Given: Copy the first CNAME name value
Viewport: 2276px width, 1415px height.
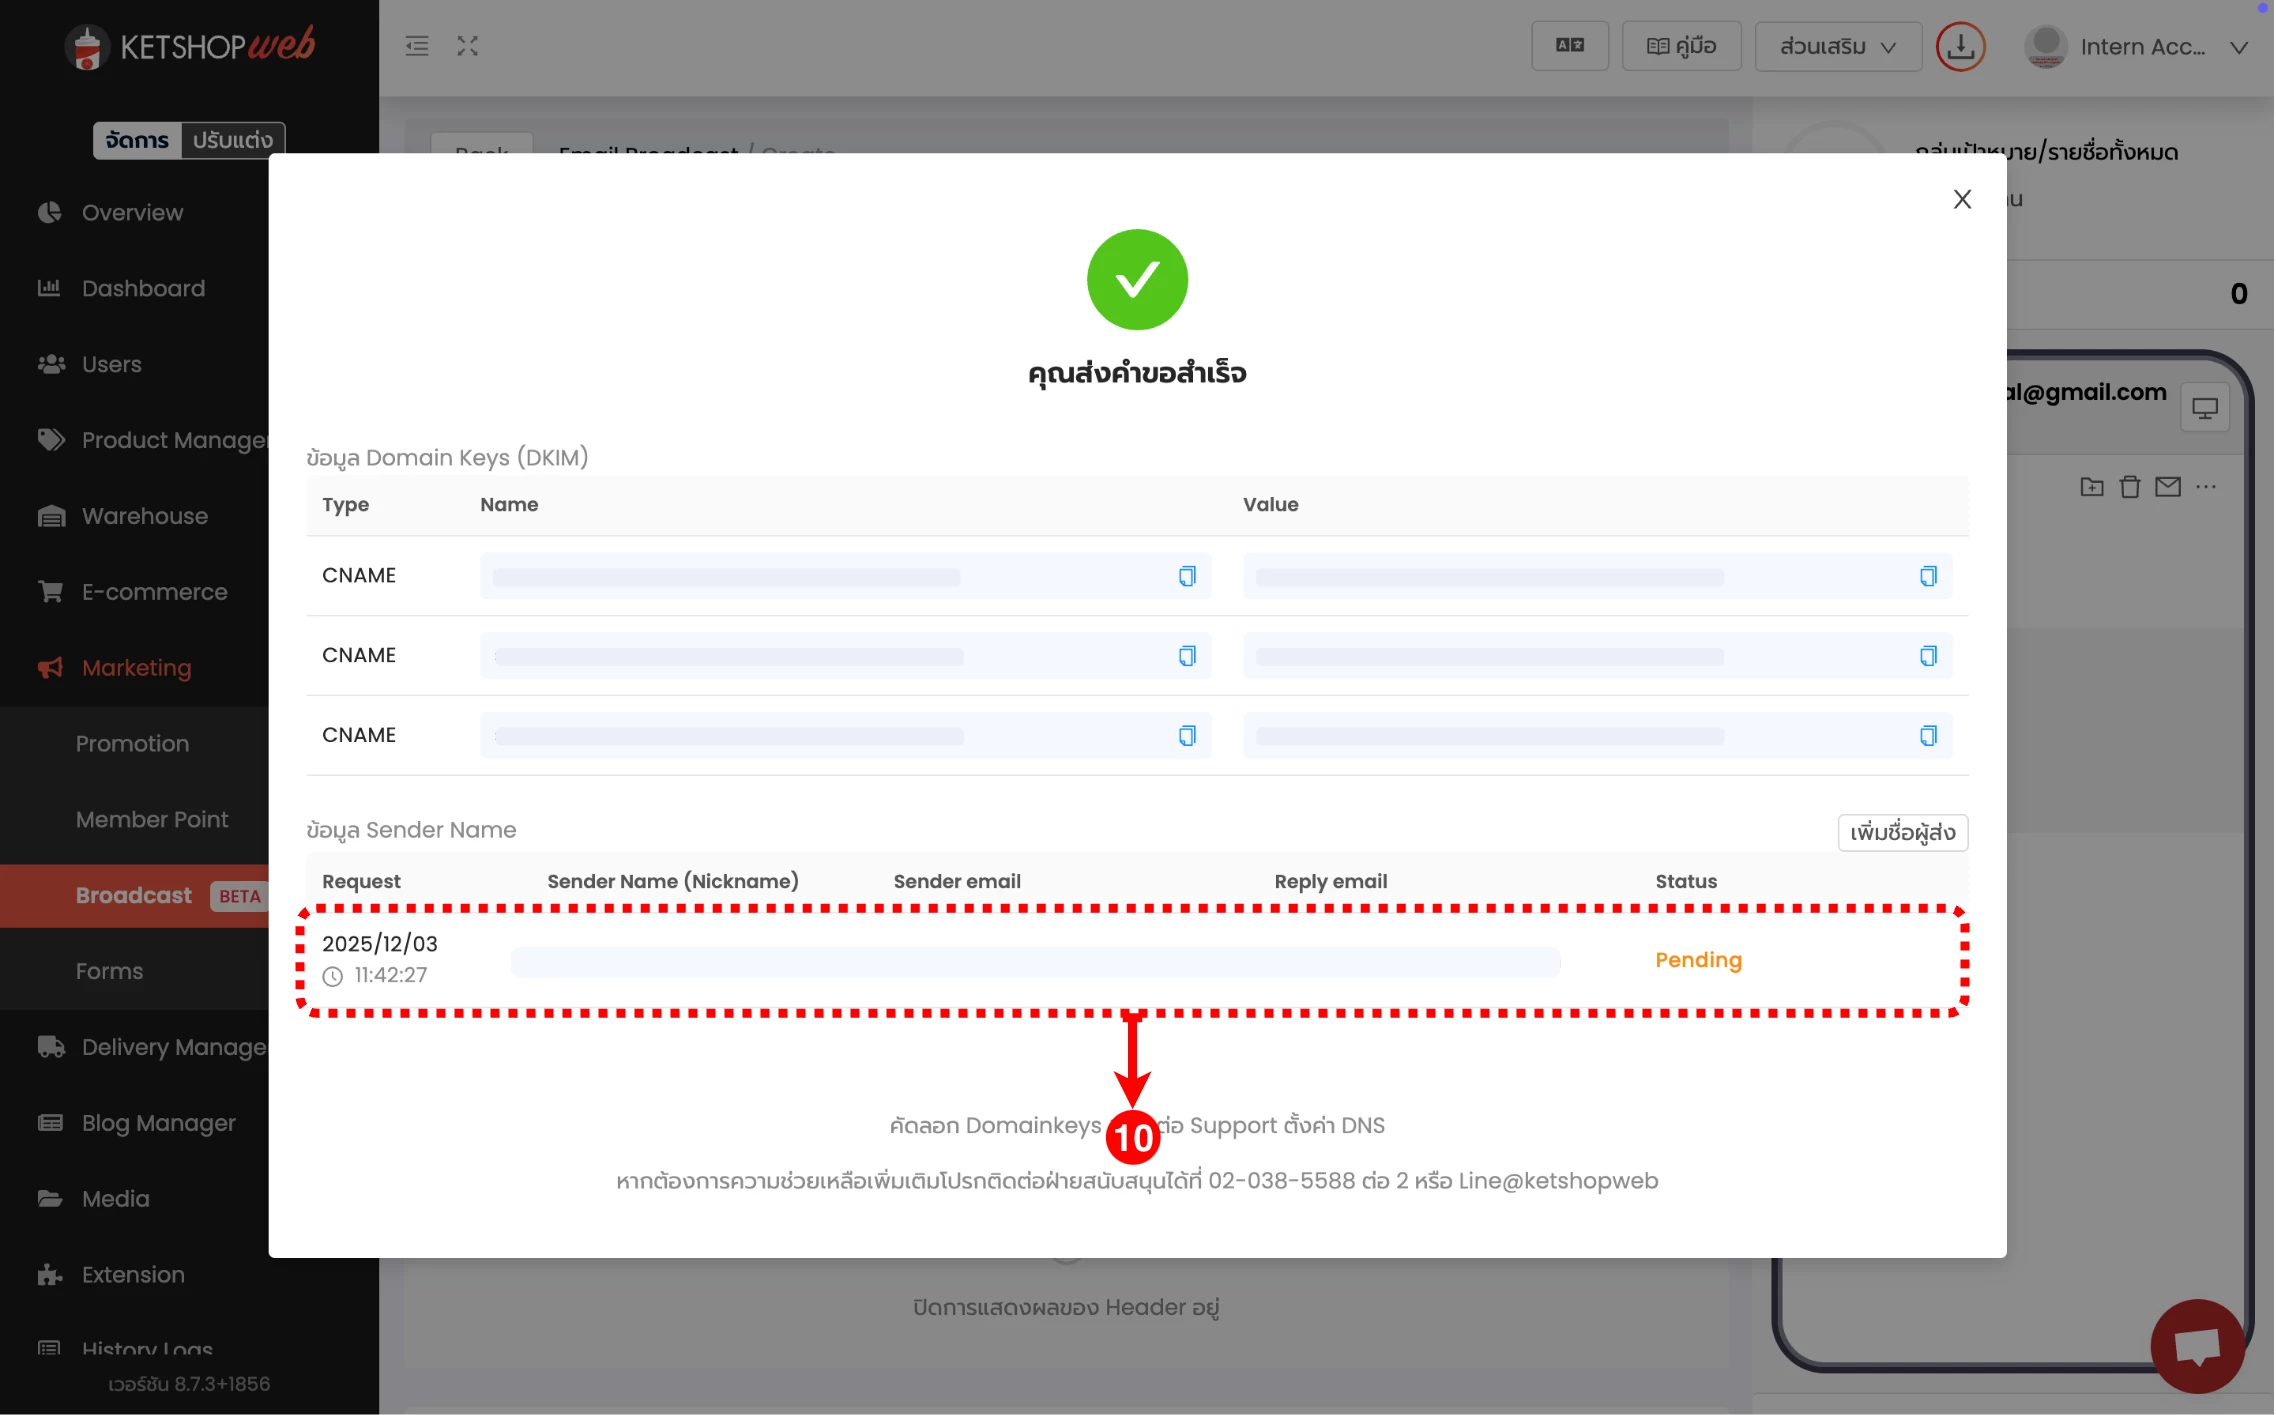Looking at the screenshot, I should [1187, 576].
